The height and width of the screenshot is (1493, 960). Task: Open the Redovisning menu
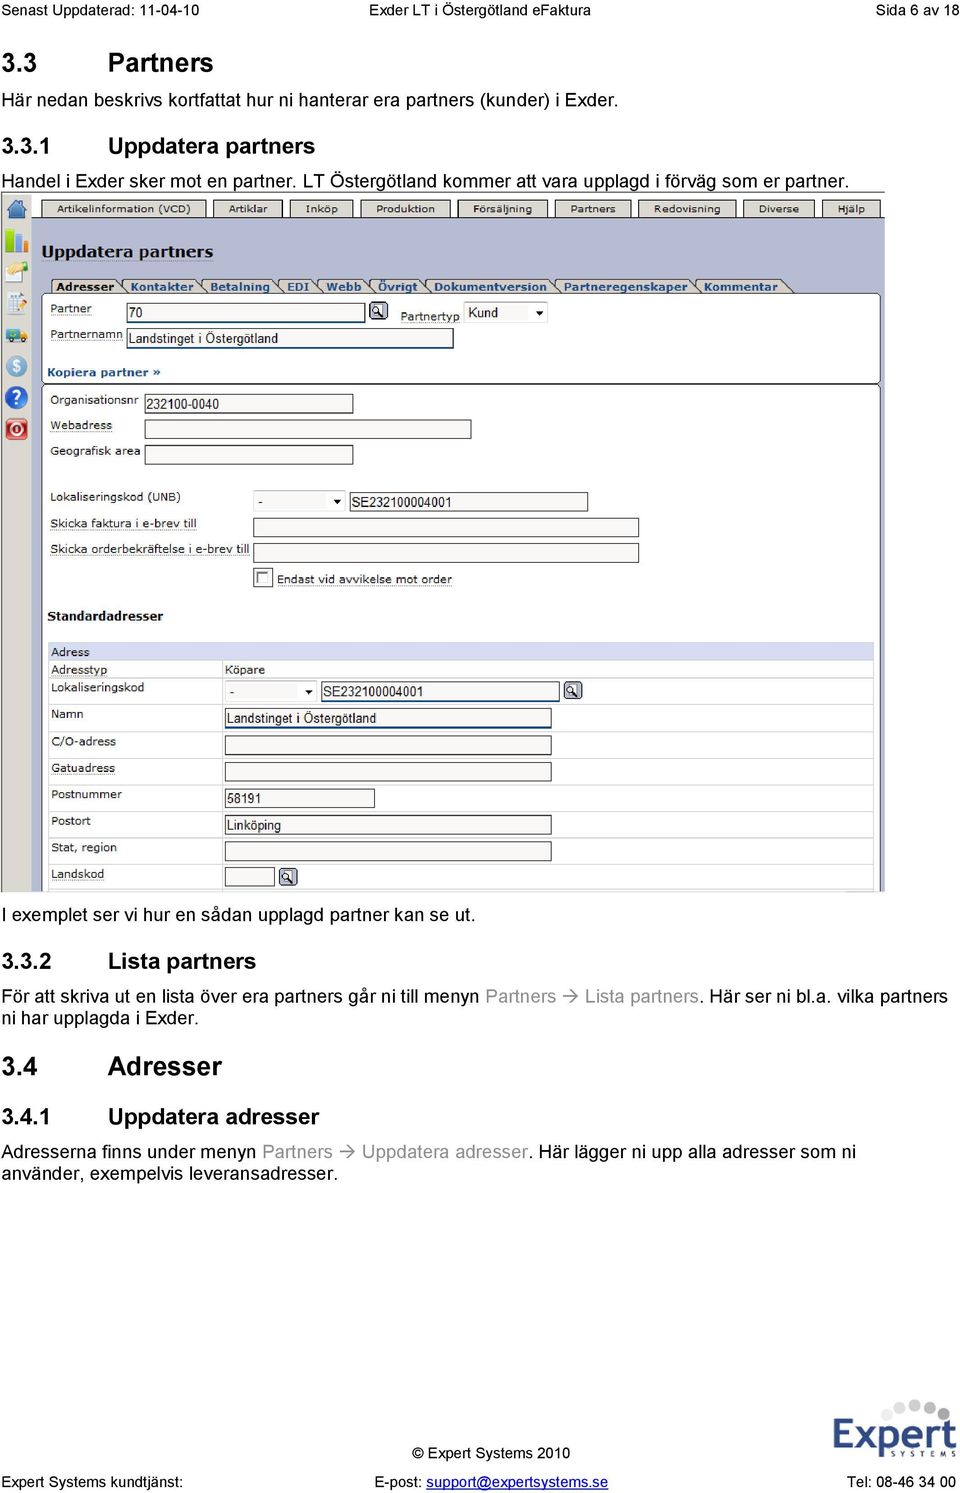click(687, 209)
